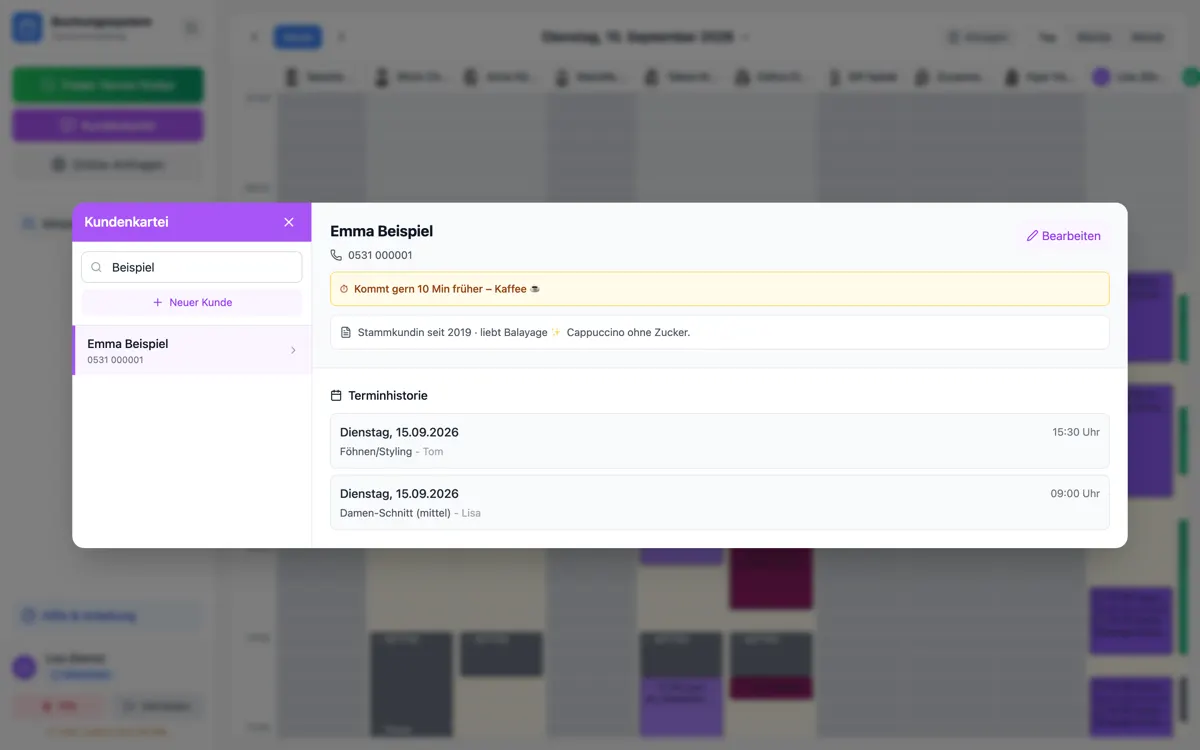Open the Bearbeiten edit button
1200x750 pixels.
(x=1063, y=236)
